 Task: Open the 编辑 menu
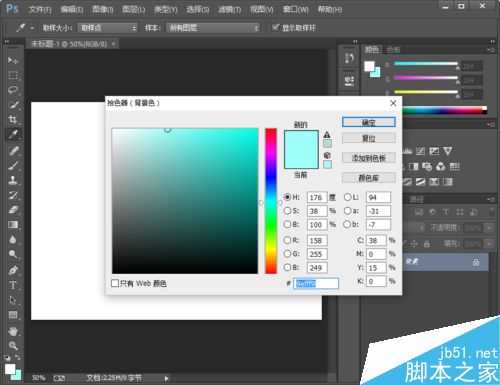click(x=72, y=10)
